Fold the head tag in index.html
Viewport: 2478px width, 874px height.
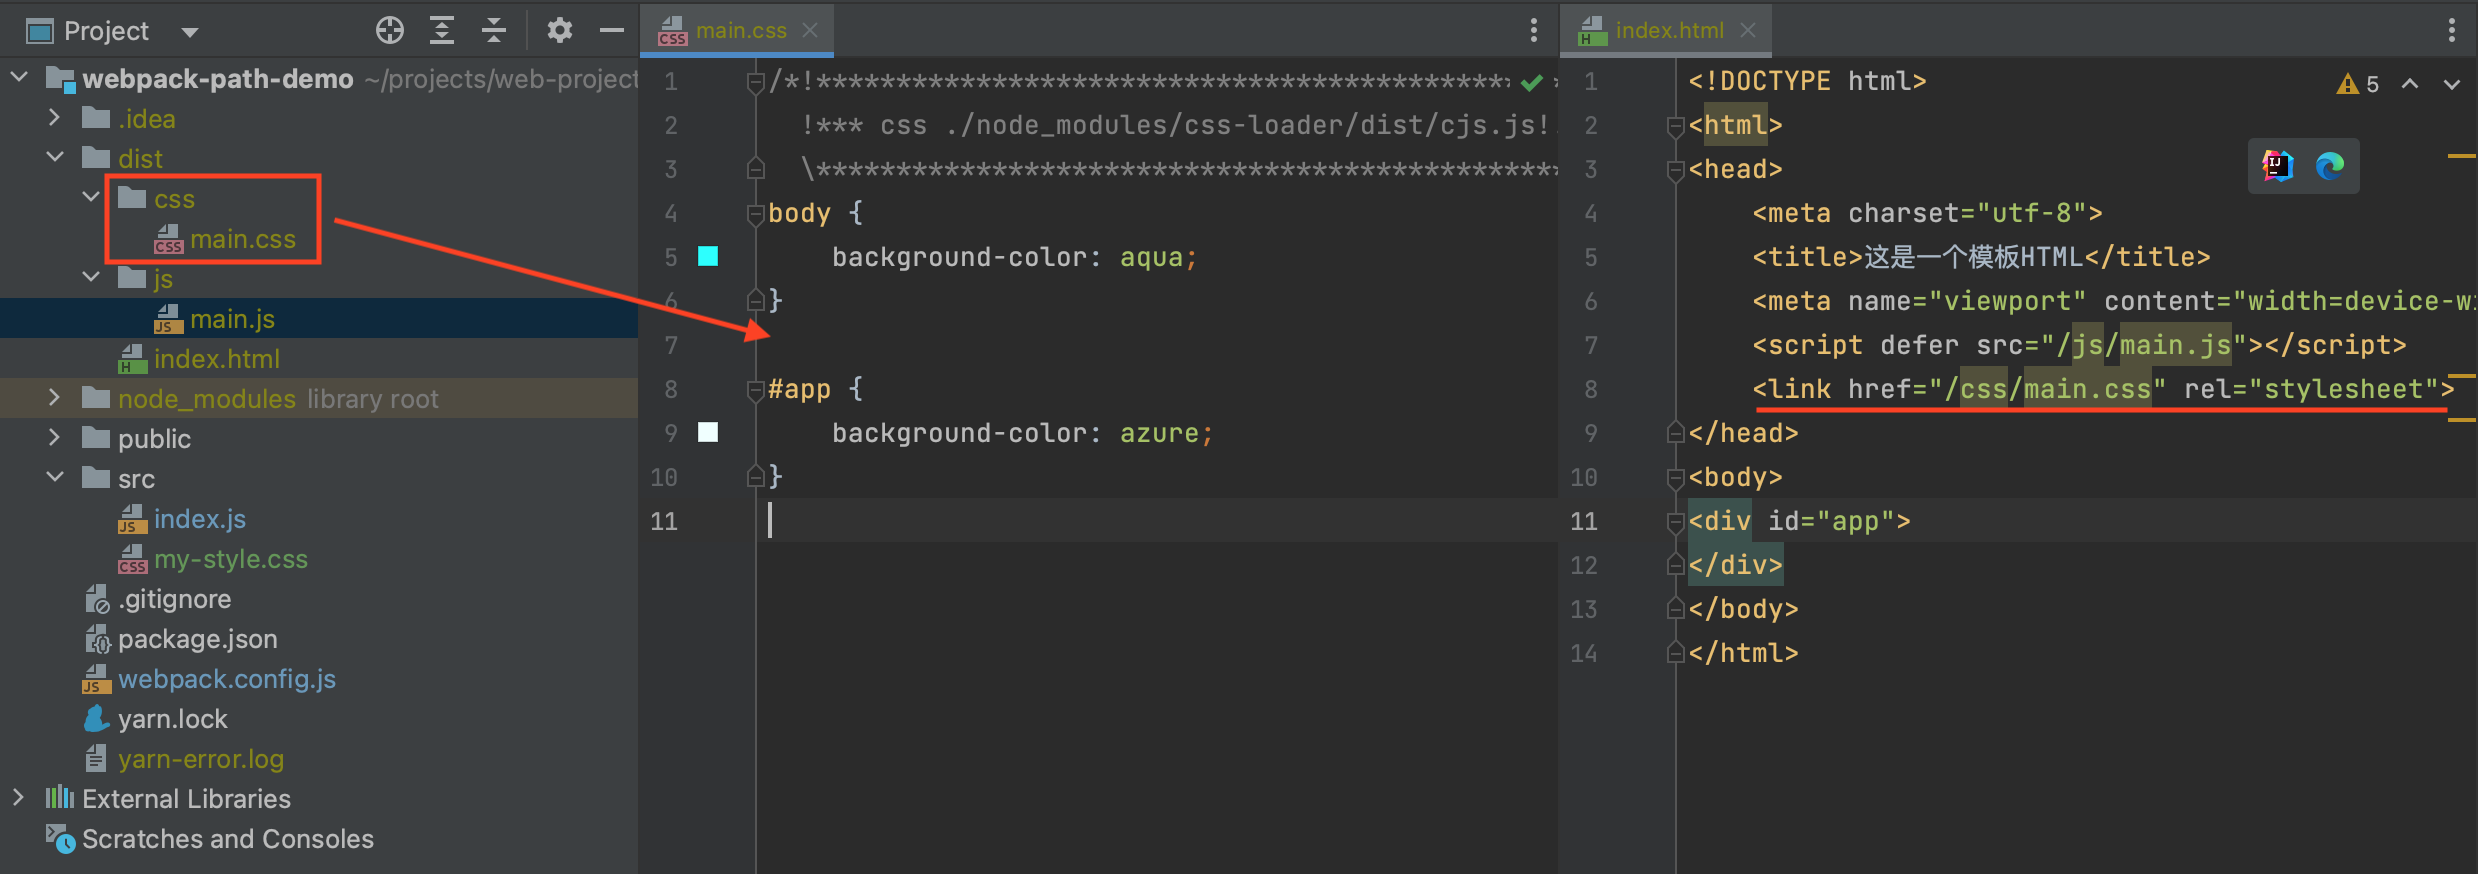[1676, 169]
